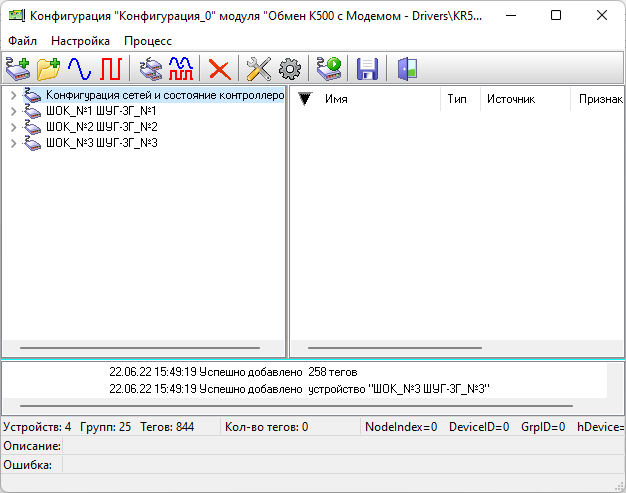Expand the ШОК_№1 ШУГ-ЗГ_№1 tree node
This screenshot has height=493, width=626.
pyautogui.click(x=13, y=111)
